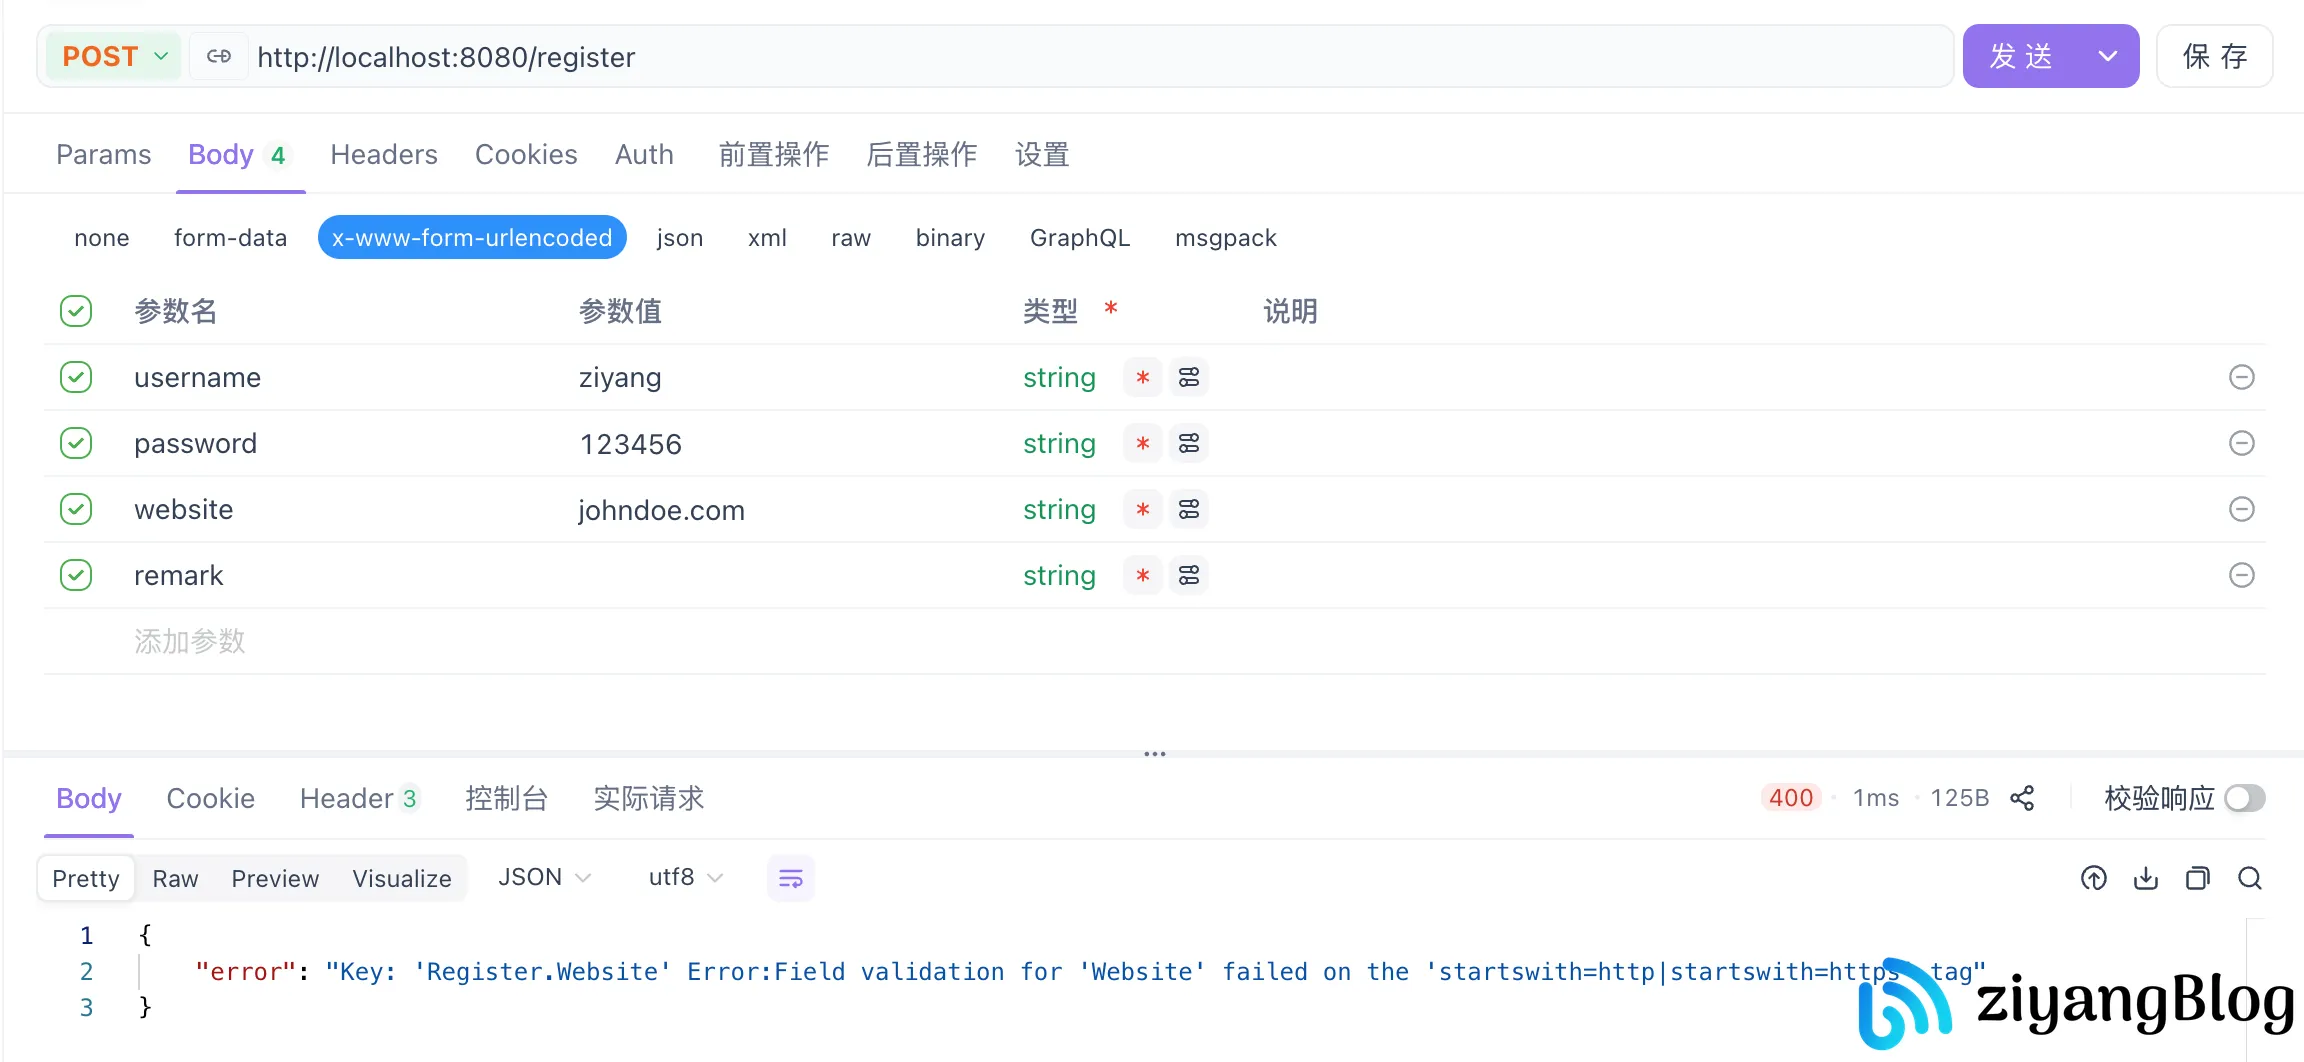Search within the response body
This screenshot has width=2304, height=1062.
(x=2249, y=878)
